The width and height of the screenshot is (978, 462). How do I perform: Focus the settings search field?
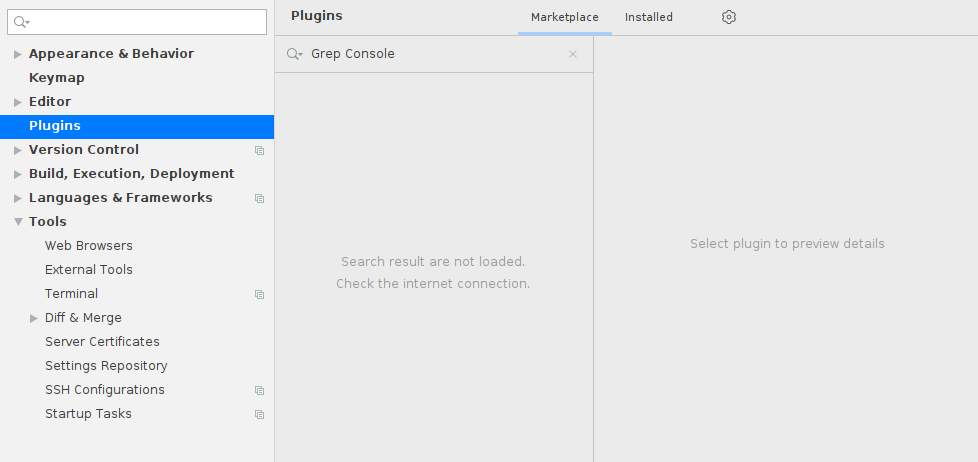pos(137,22)
